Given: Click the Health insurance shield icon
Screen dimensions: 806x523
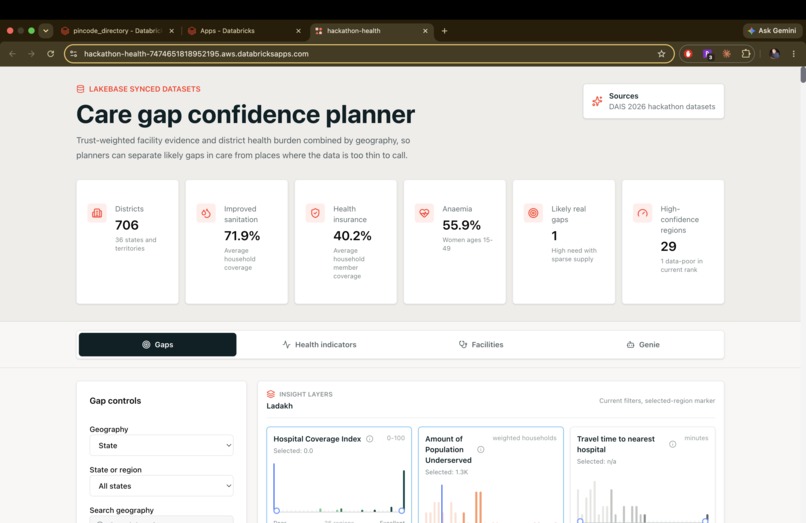Looking at the screenshot, I should tap(315, 213).
